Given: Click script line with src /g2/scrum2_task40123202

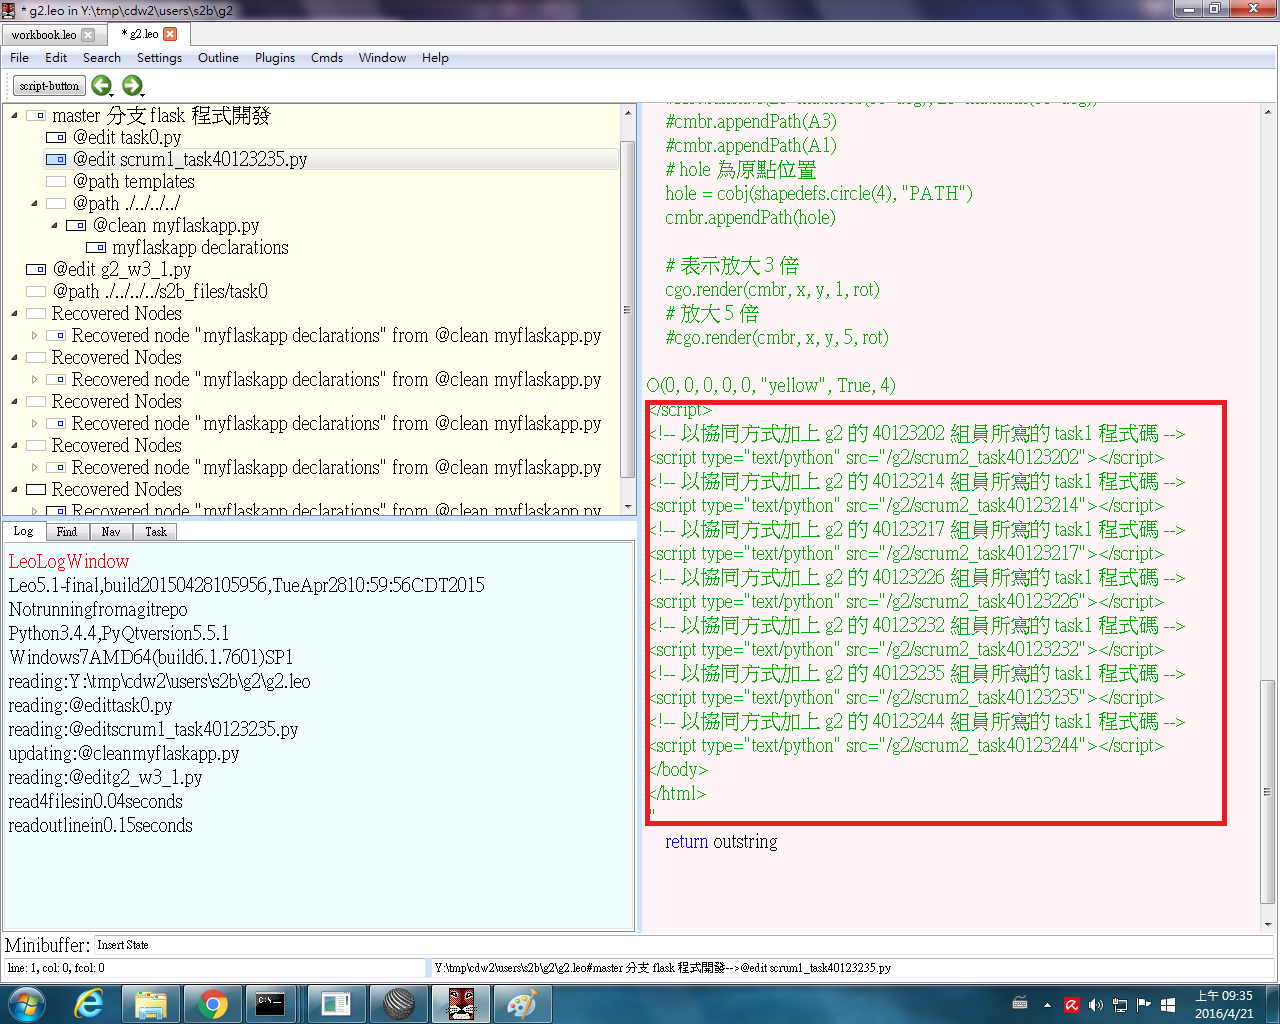Looking at the screenshot, I should pyautogui.click(x=907, y=458).
